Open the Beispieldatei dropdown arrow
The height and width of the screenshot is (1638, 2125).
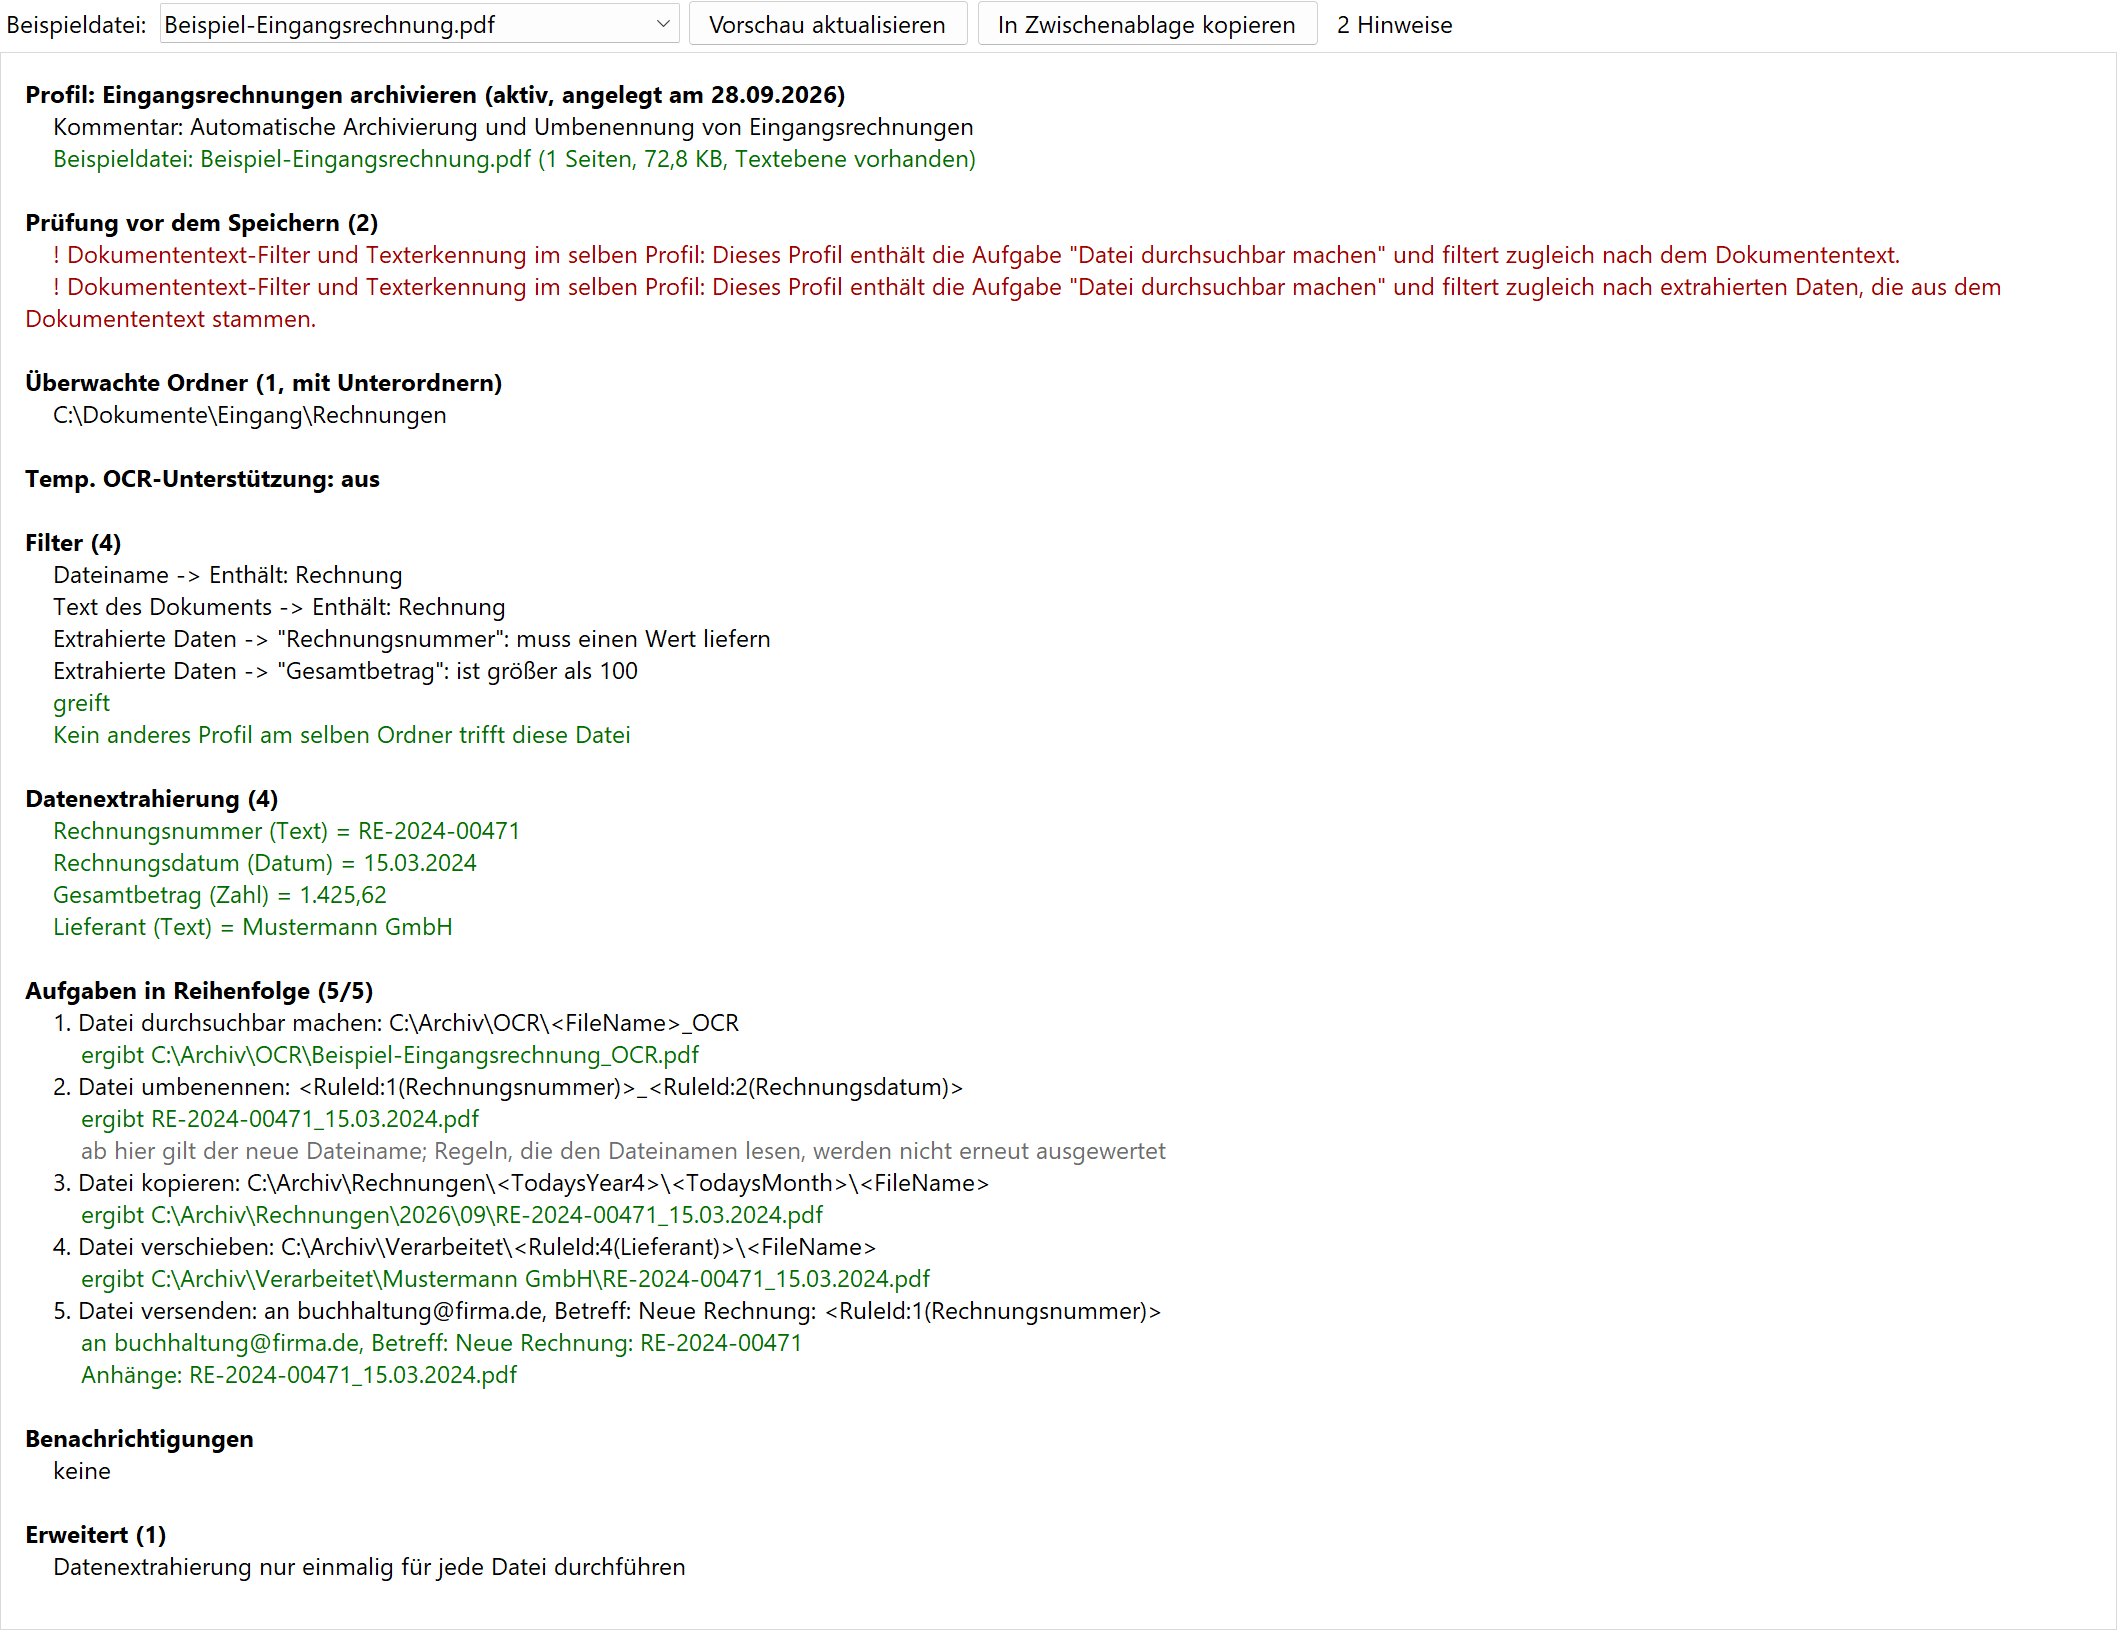coord(662,24)
